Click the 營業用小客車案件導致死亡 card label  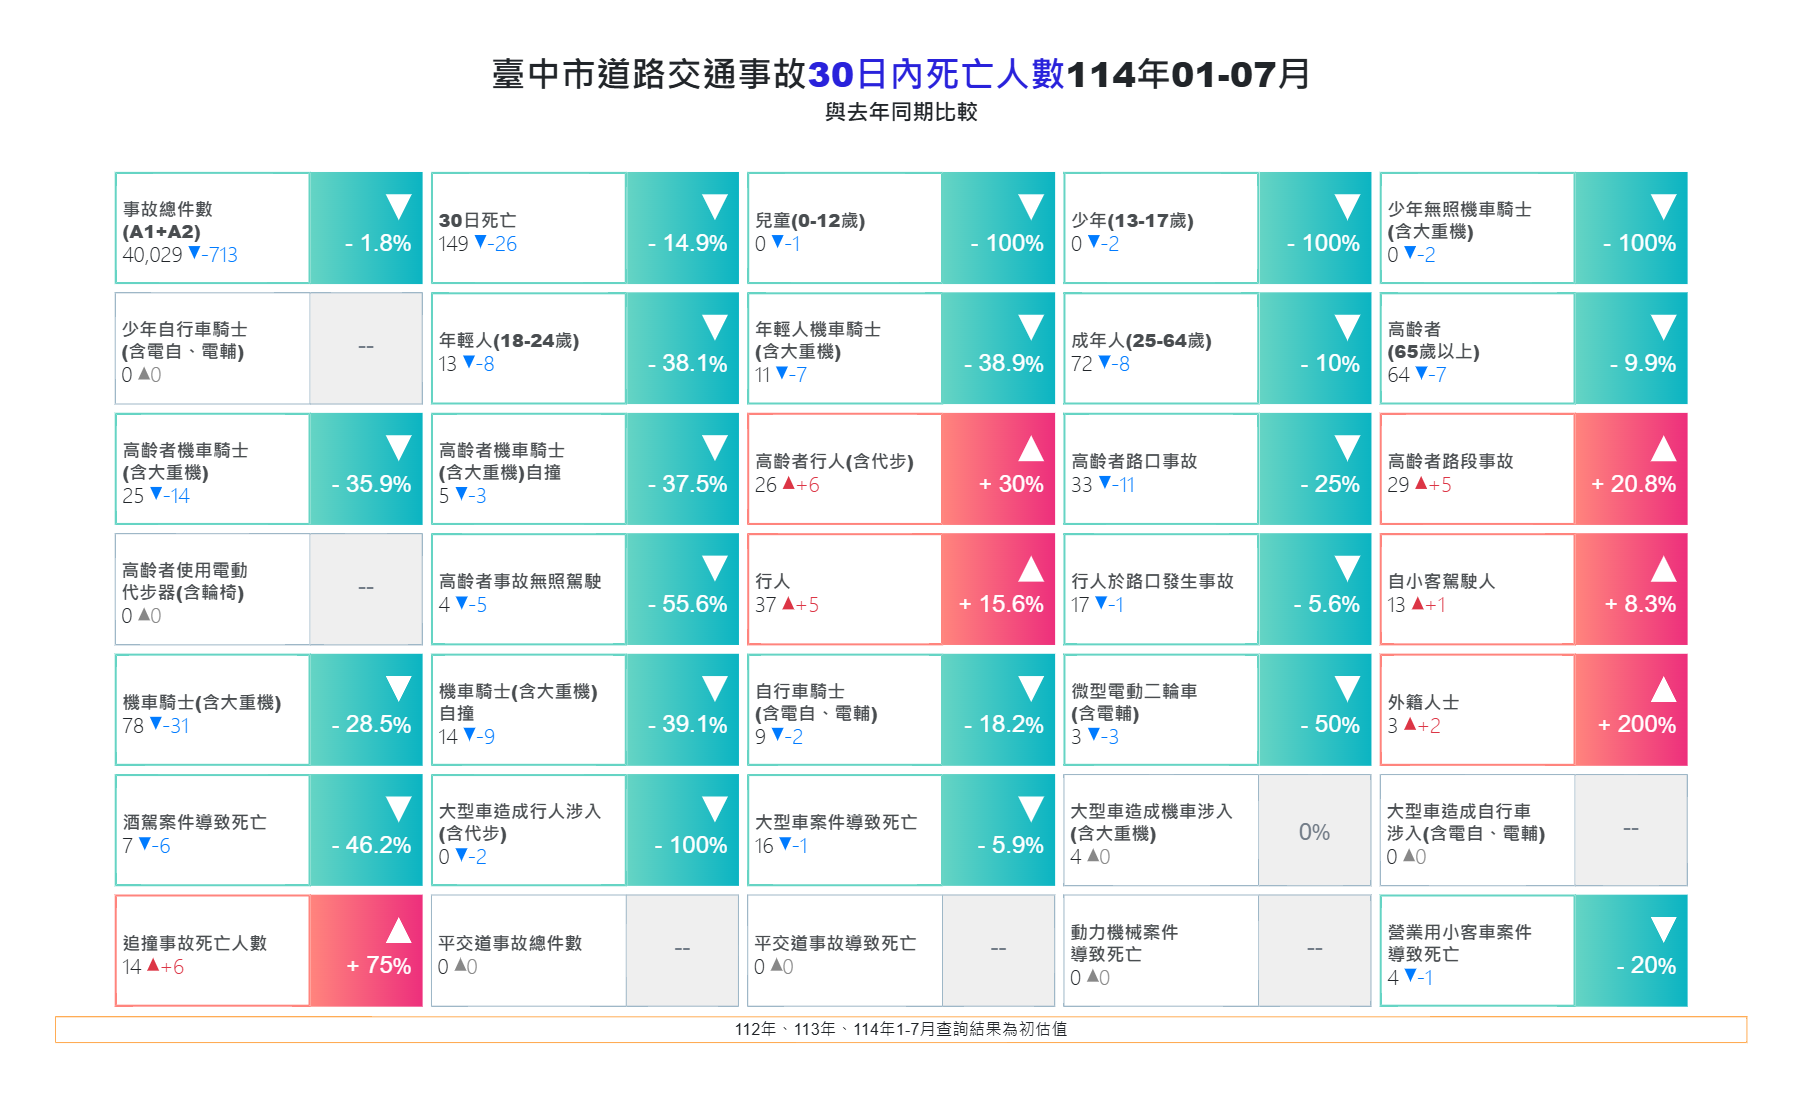[1458, 943]
